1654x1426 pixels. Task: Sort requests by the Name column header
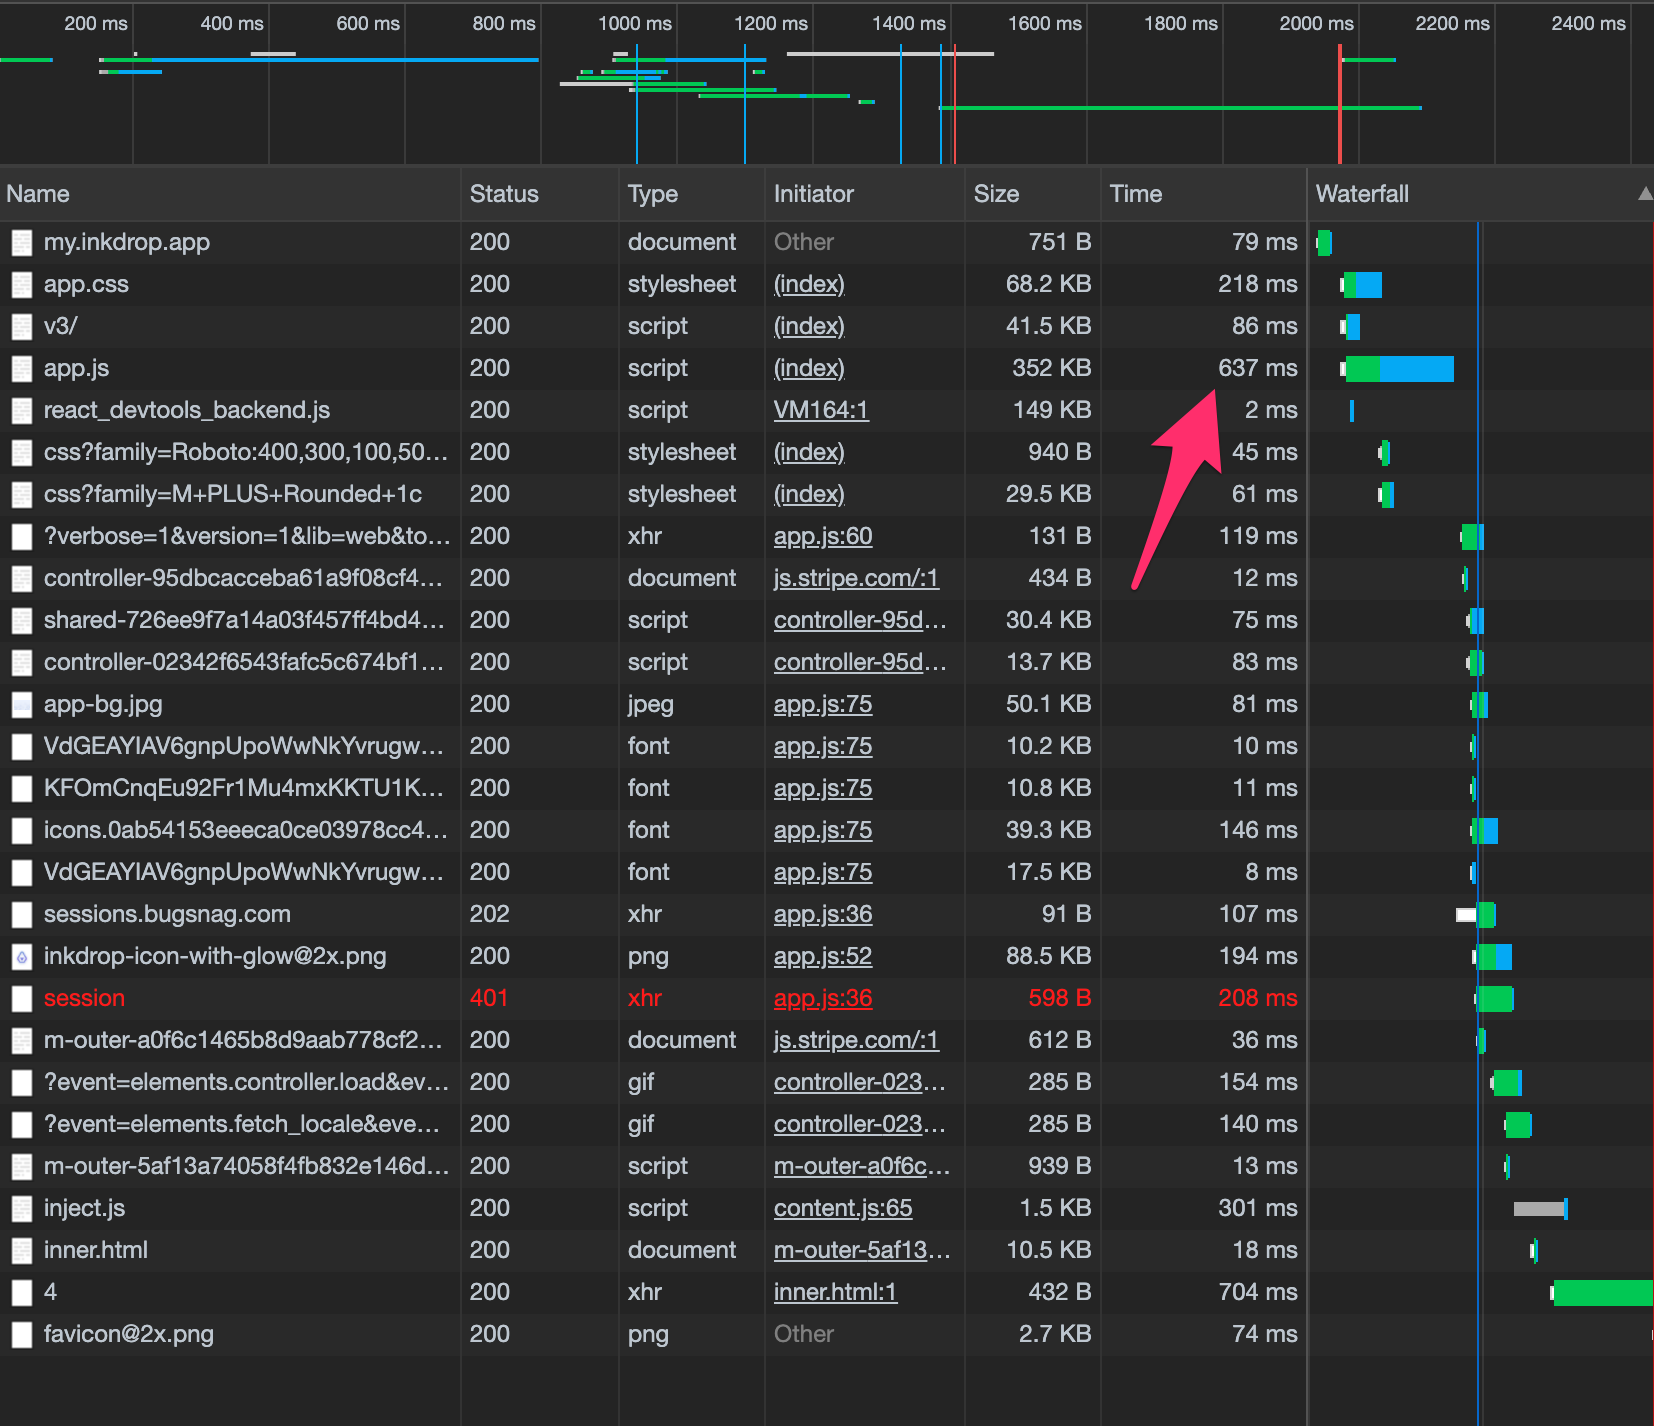(x=38, y=194)
